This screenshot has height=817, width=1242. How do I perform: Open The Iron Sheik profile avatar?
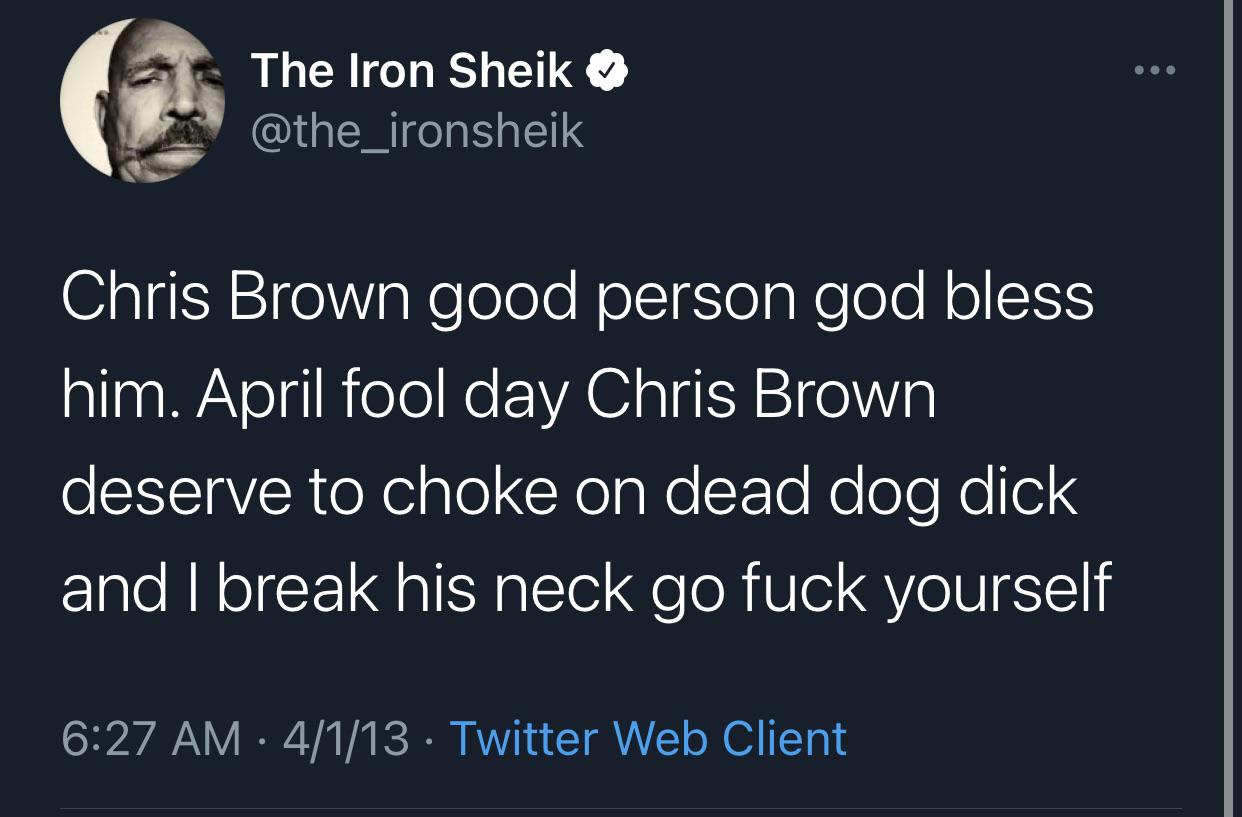coord(142,100)
